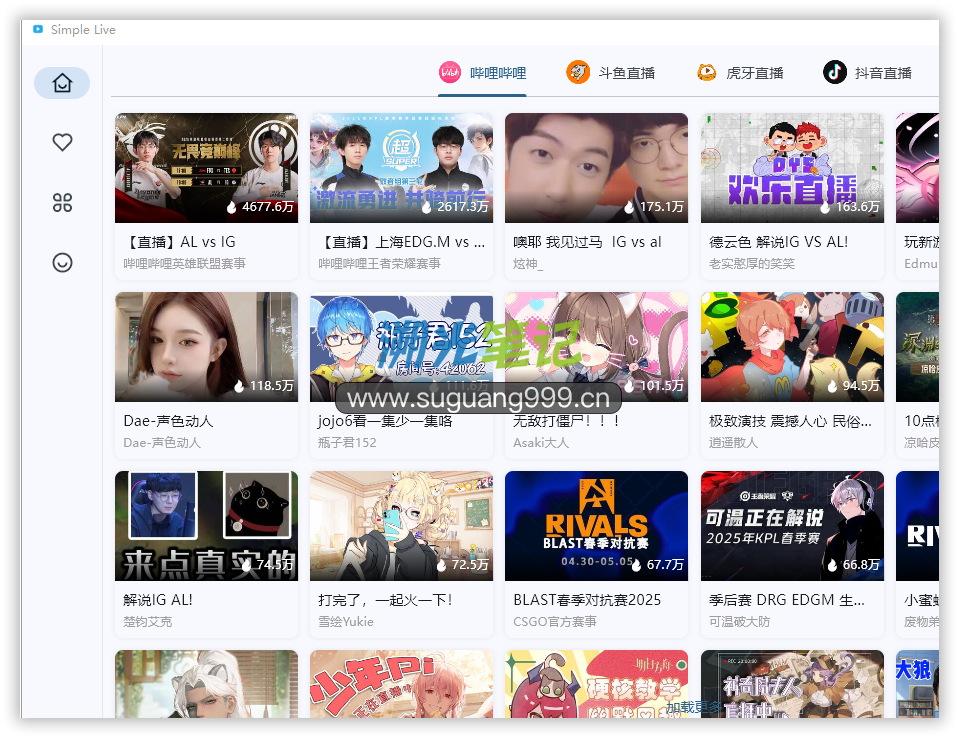Open the Dae-声色动人 stream thumbnail
The image size is (959, 738).
[206, 347]
